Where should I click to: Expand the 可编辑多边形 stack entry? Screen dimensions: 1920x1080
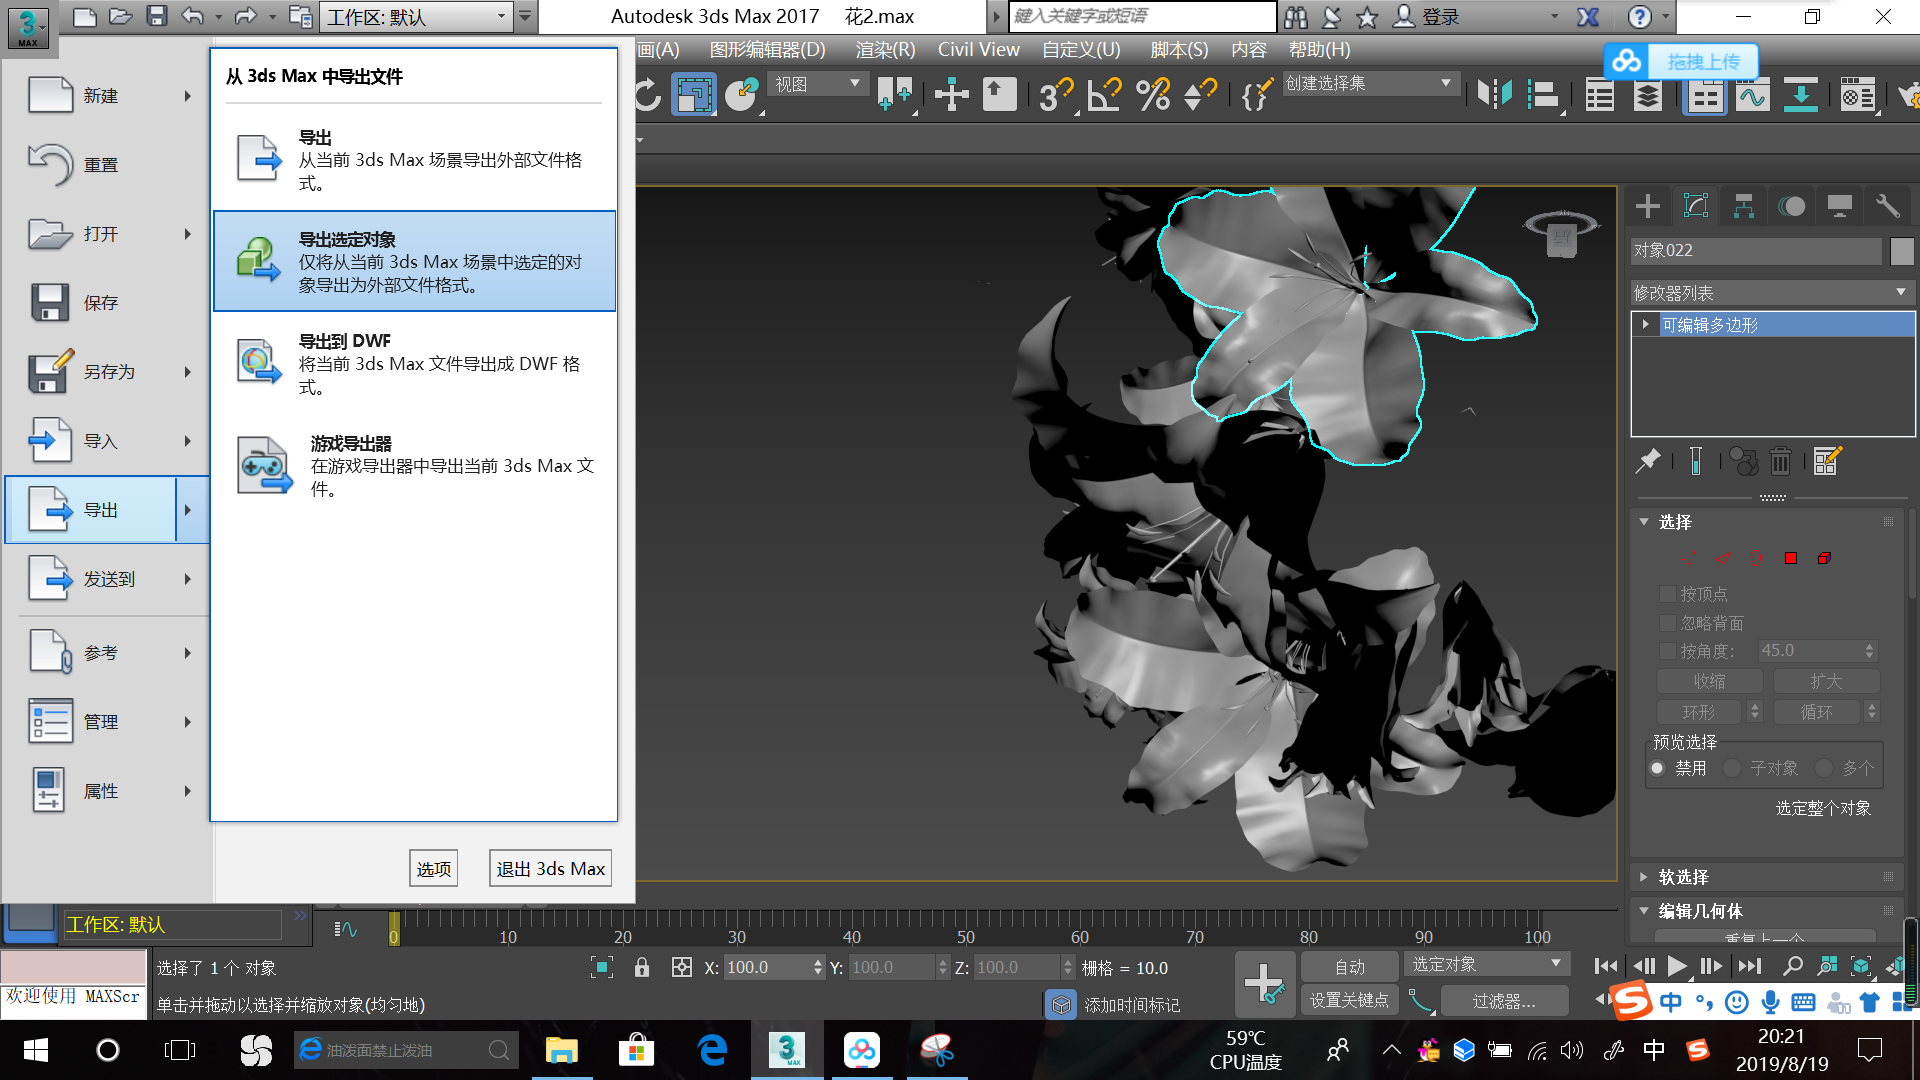pyautogui.click(x=1645, y=324)
